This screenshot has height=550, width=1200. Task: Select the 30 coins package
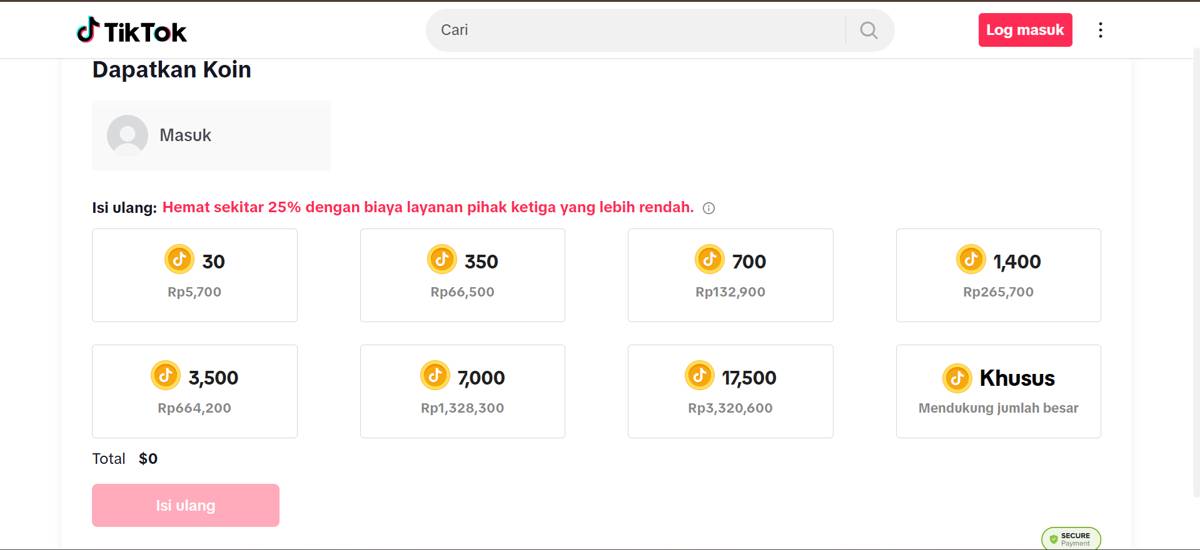pyautogui.click(x=195, y=275)
